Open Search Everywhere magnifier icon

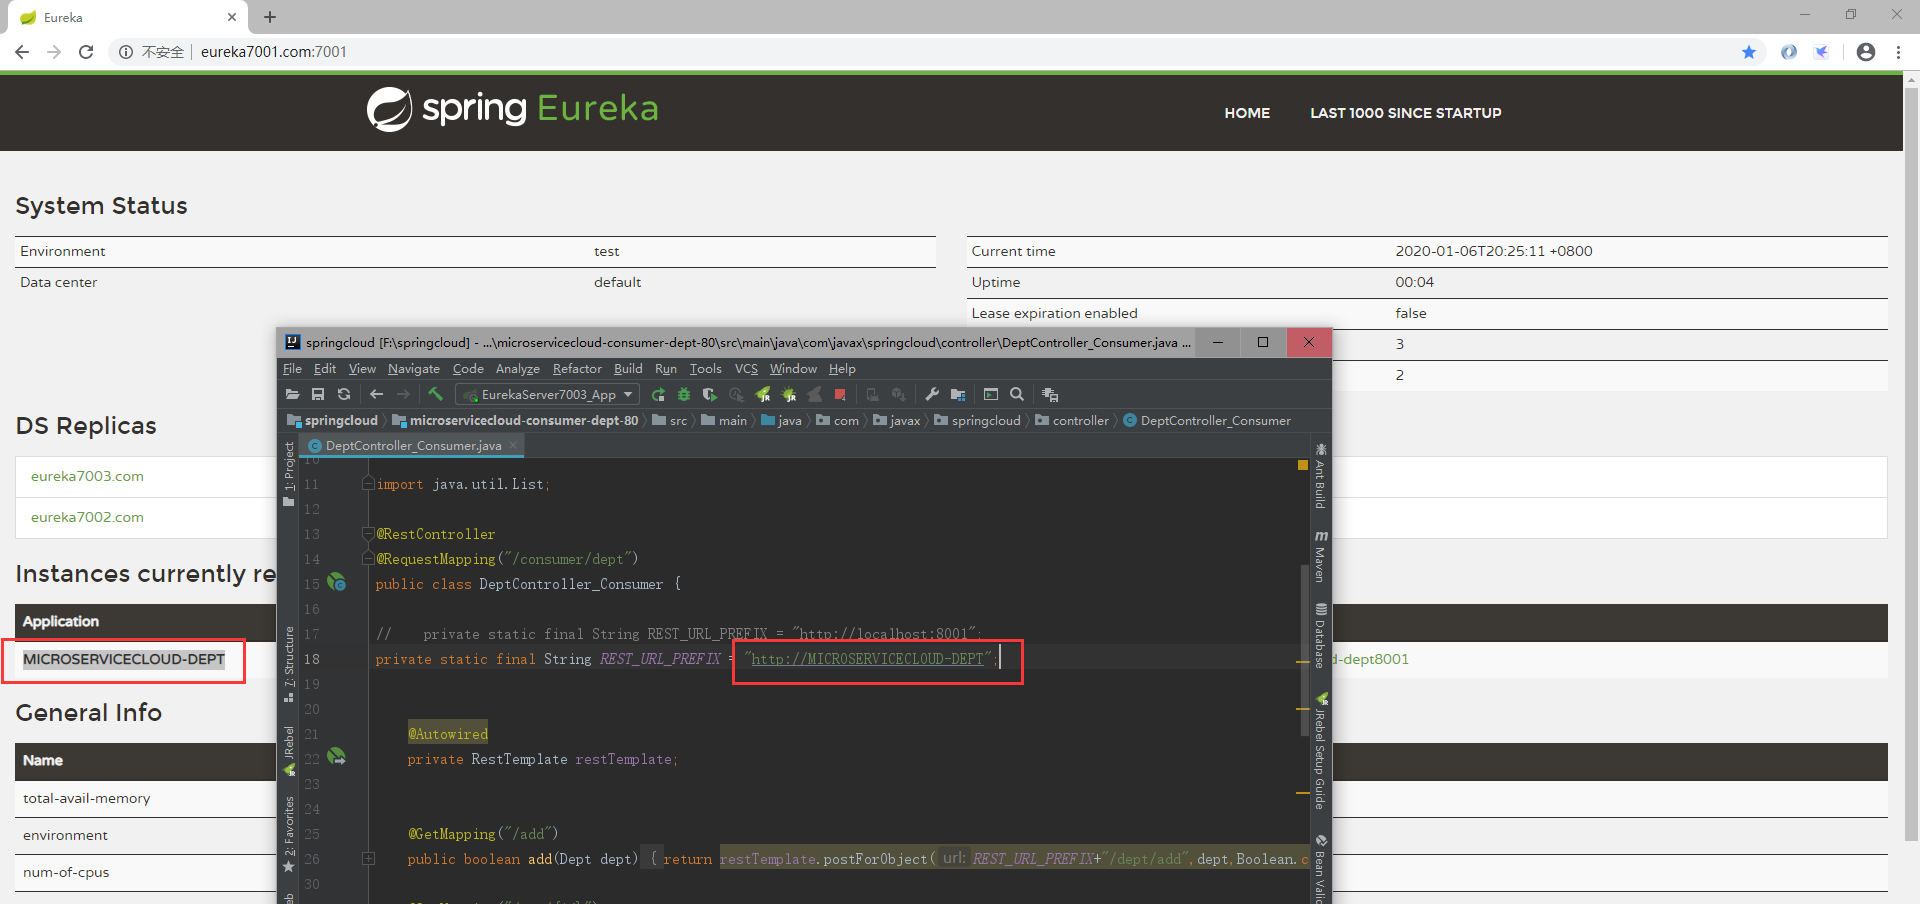pyautogui.click(x=1017, y=394)
